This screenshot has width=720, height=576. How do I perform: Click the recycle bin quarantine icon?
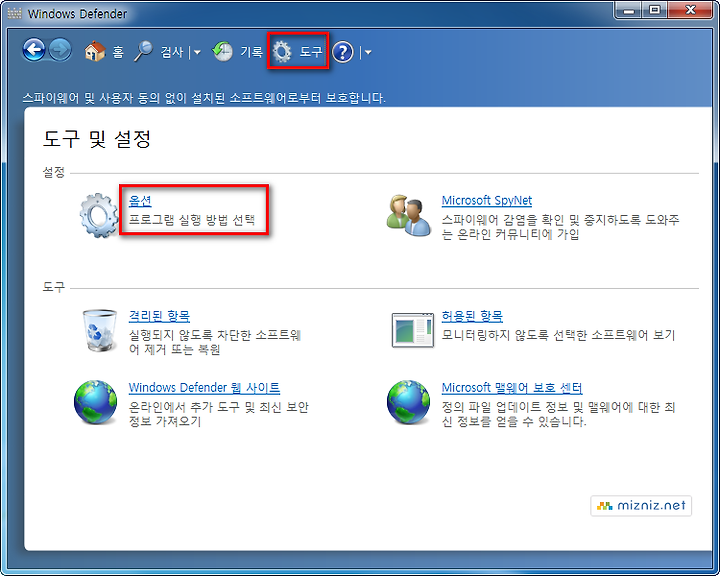pos(100,331)
